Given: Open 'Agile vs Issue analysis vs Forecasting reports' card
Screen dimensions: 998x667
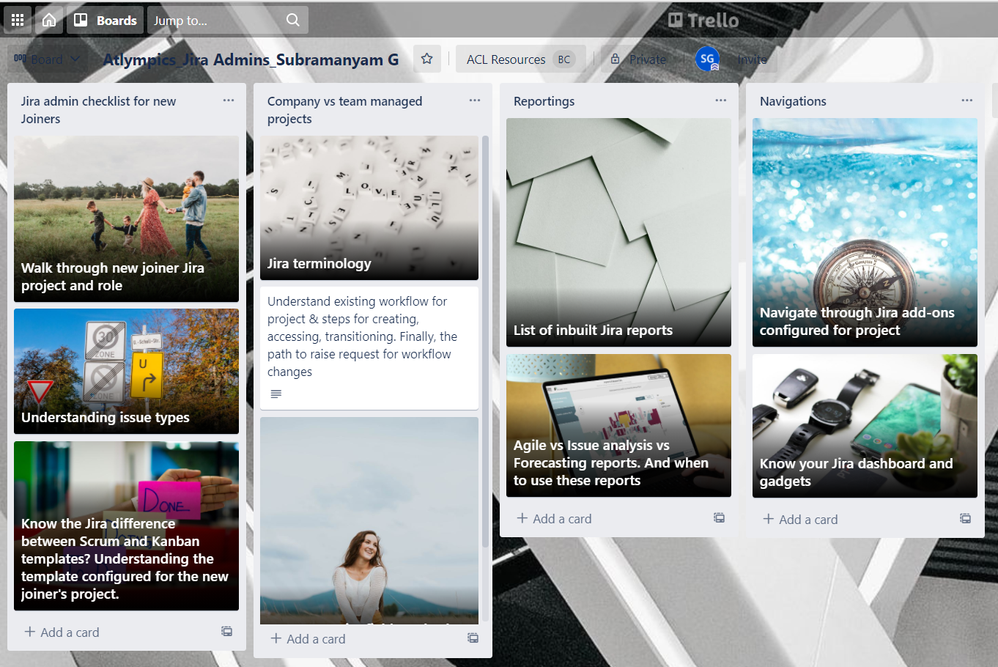Looking at the screenshot, I should pyautogui.click(x=619, y=425).
